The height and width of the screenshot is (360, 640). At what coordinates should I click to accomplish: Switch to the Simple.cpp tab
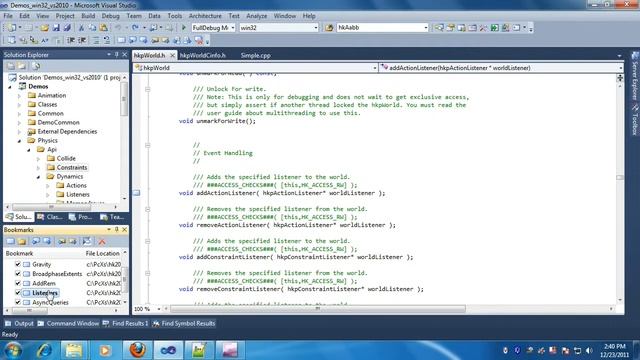click(256, 56)
